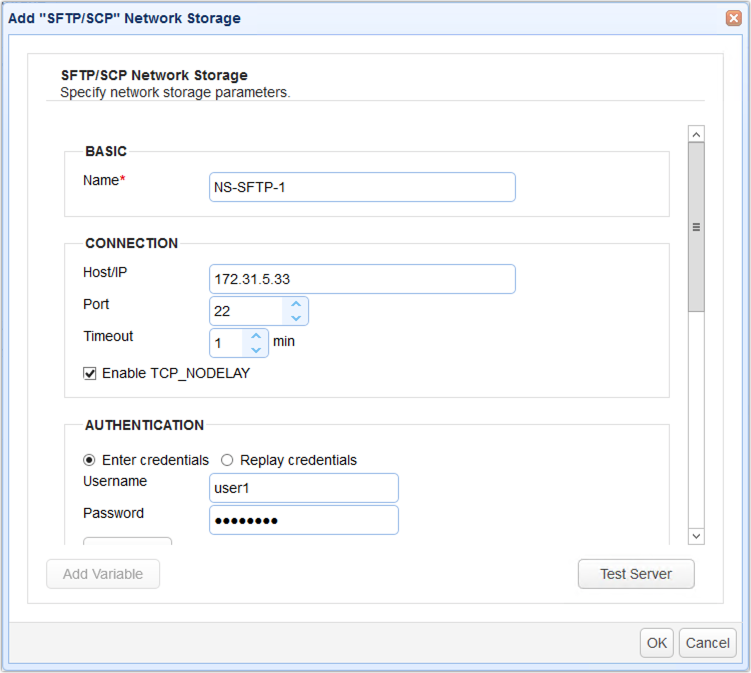Select the Enter credentials radio button
The height and width of the screenshot is (673, 751).
(90, 460)
